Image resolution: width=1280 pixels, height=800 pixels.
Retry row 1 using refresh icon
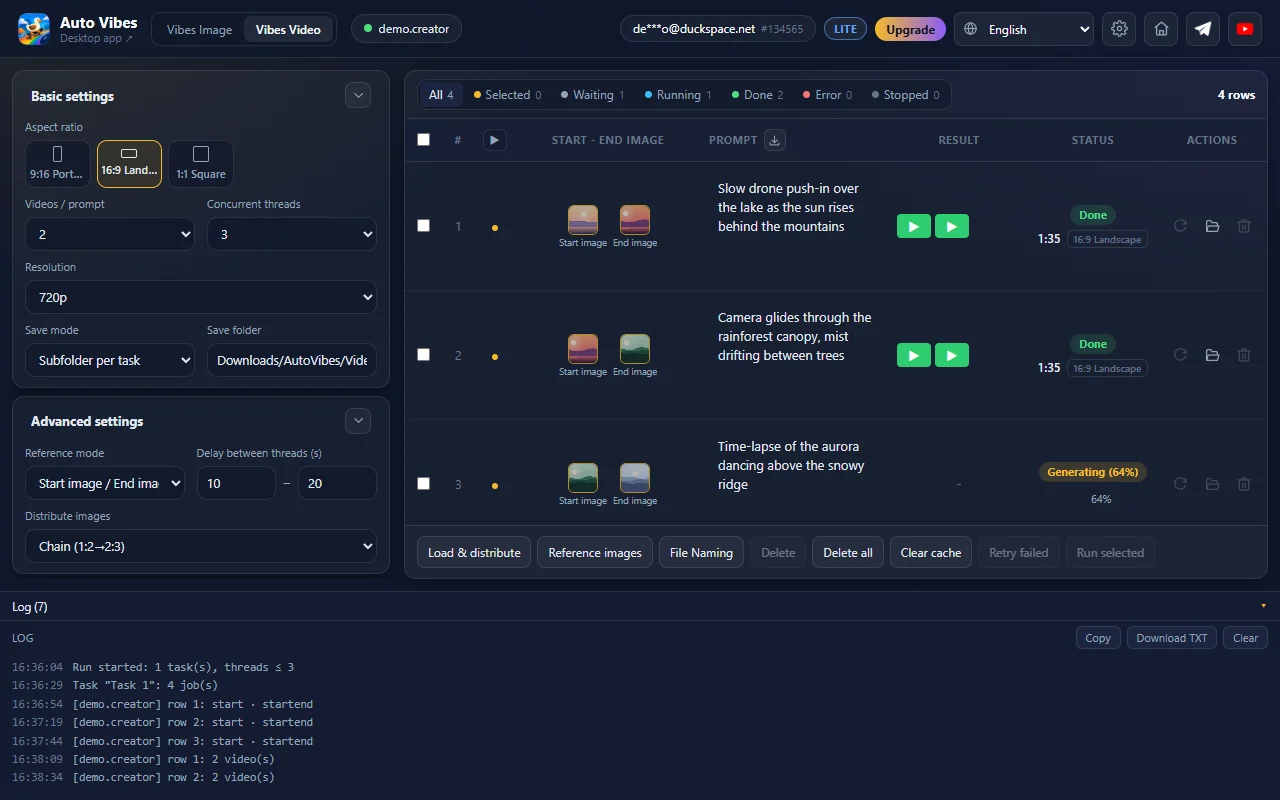[1180, 227]
